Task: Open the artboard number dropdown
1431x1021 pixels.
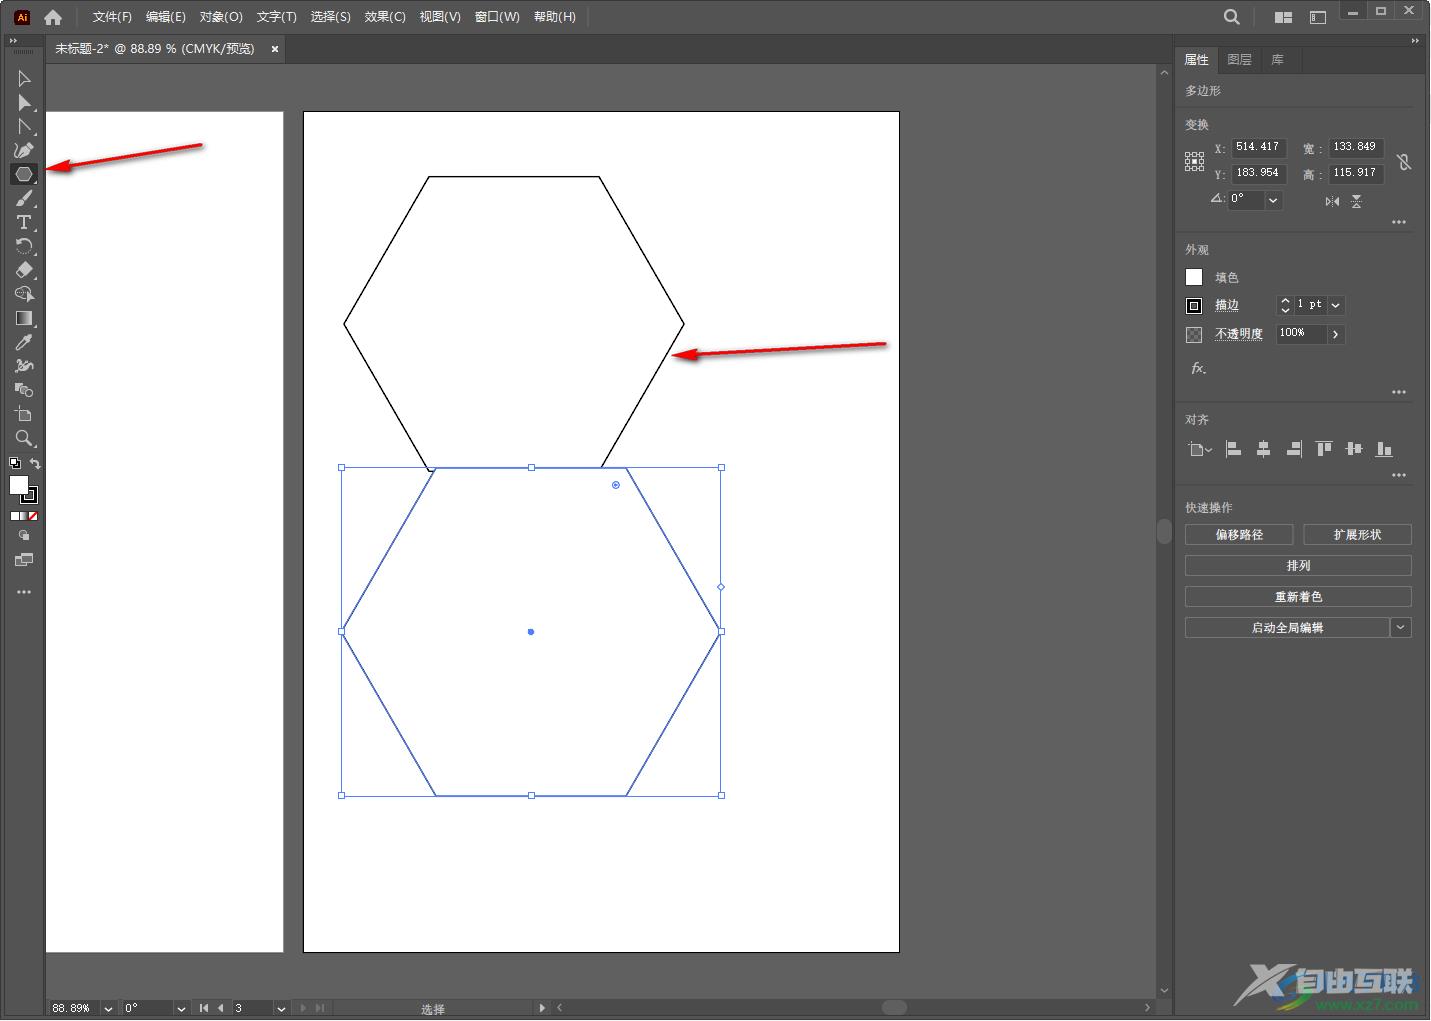Action: [x=281, y=1008]
